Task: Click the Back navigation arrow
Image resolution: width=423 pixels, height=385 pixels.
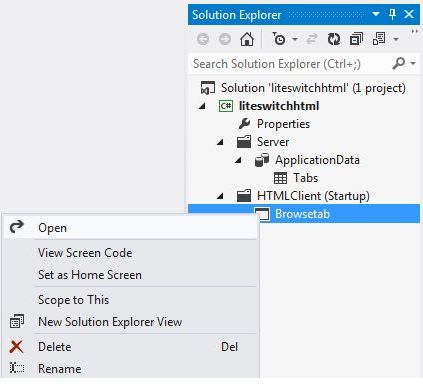Action: pos(203,39)
